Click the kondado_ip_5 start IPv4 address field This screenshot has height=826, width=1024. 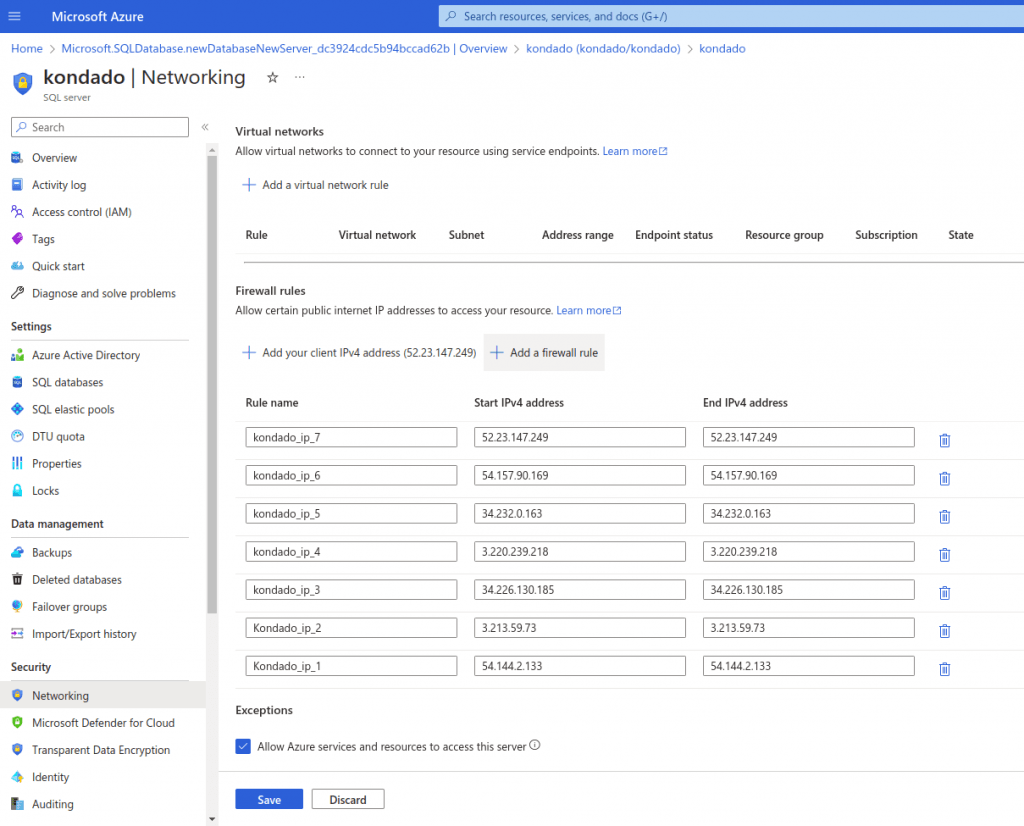point(579,513)
